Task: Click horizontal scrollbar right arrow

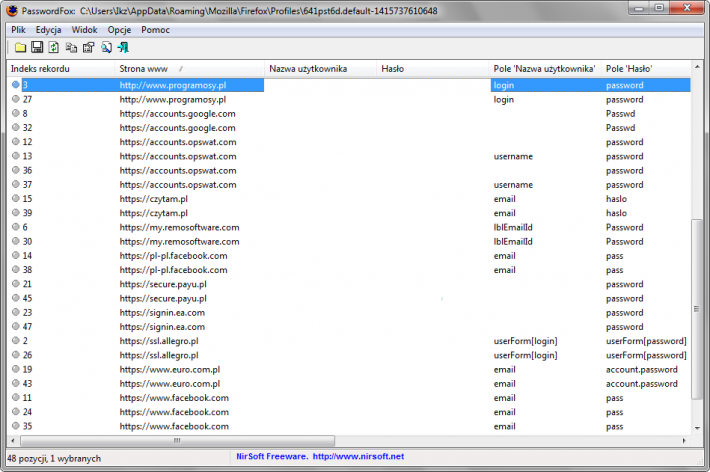Action: [x=684, y=440]
